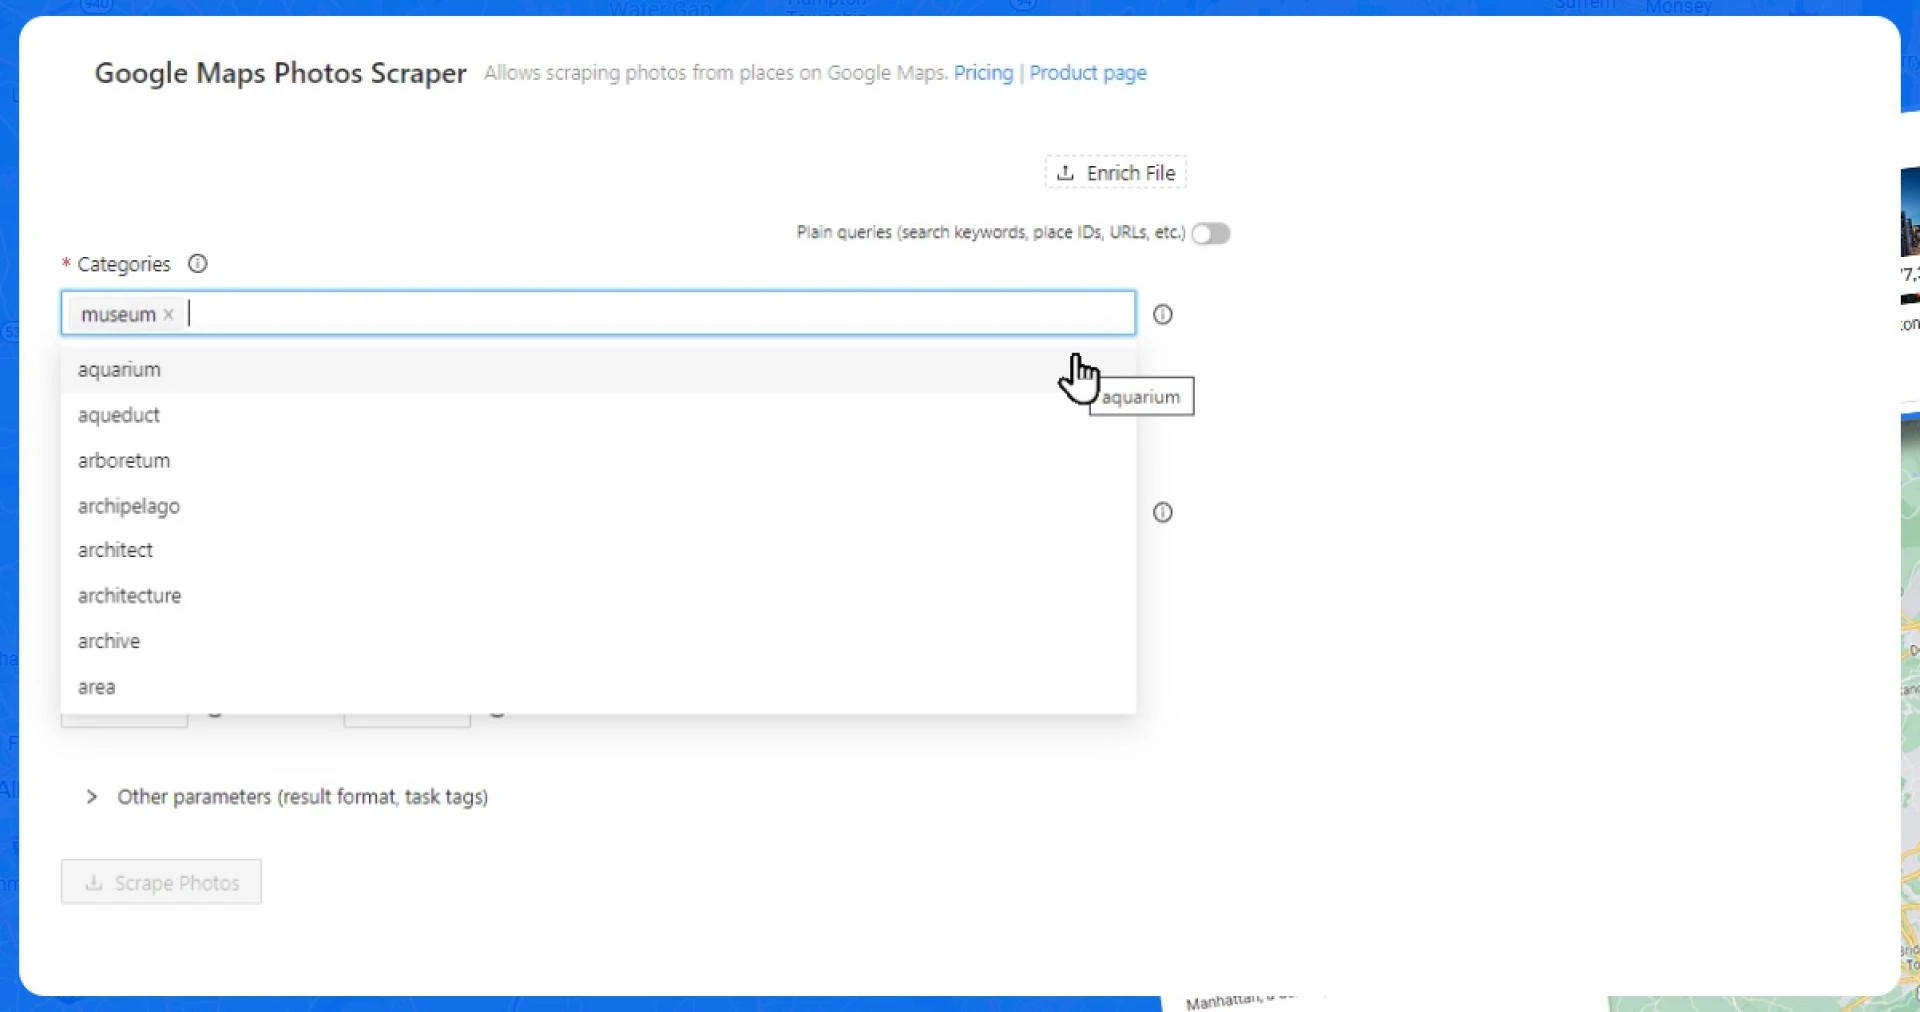Select aquarium from the category list
This screenshot has height=1012, width=1920.
pyautogui.click(x=119, y=370)
